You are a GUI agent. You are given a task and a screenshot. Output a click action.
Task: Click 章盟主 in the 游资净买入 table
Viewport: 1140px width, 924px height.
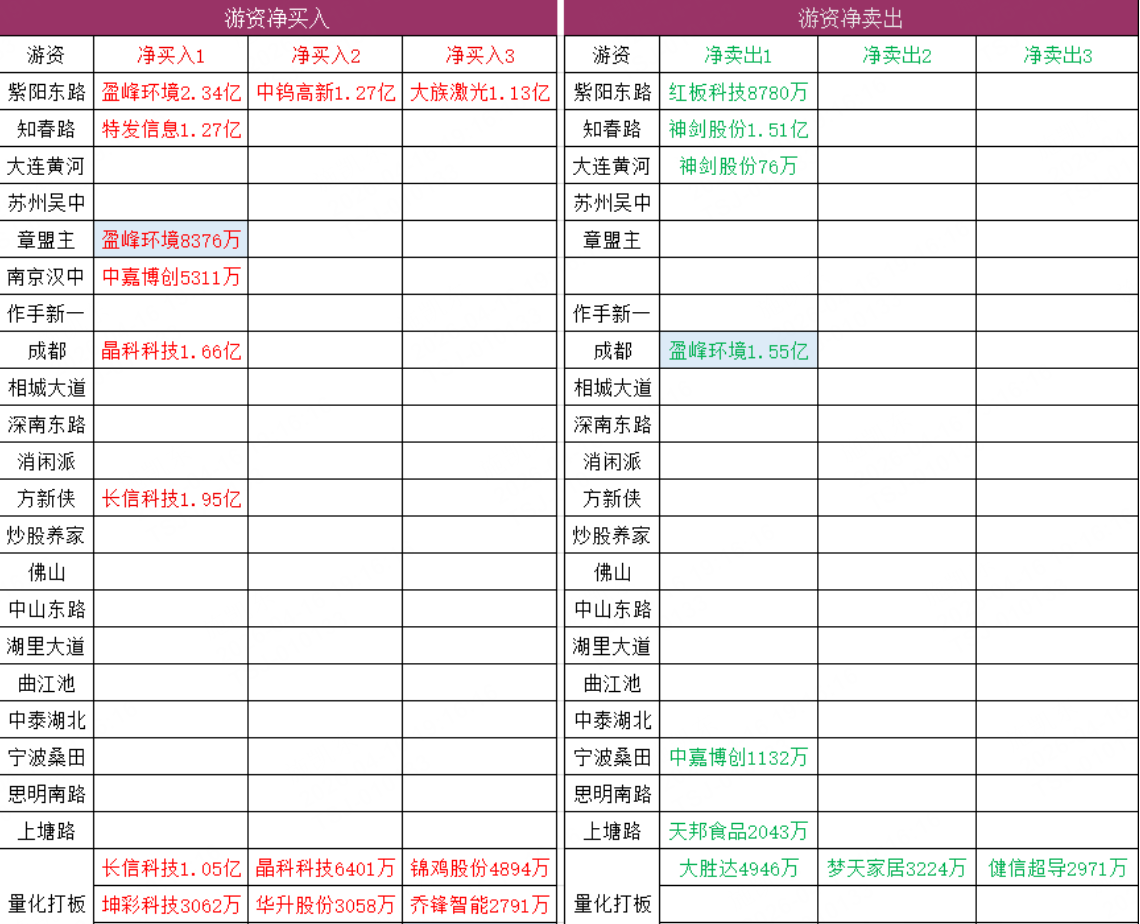[x=47, y=240]
